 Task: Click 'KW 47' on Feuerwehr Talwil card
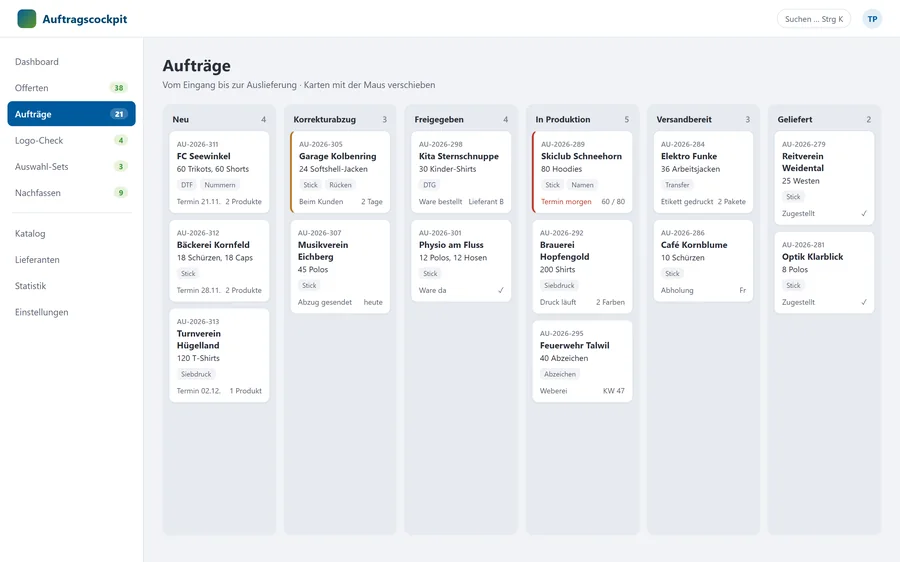click(x=614, y=390)
